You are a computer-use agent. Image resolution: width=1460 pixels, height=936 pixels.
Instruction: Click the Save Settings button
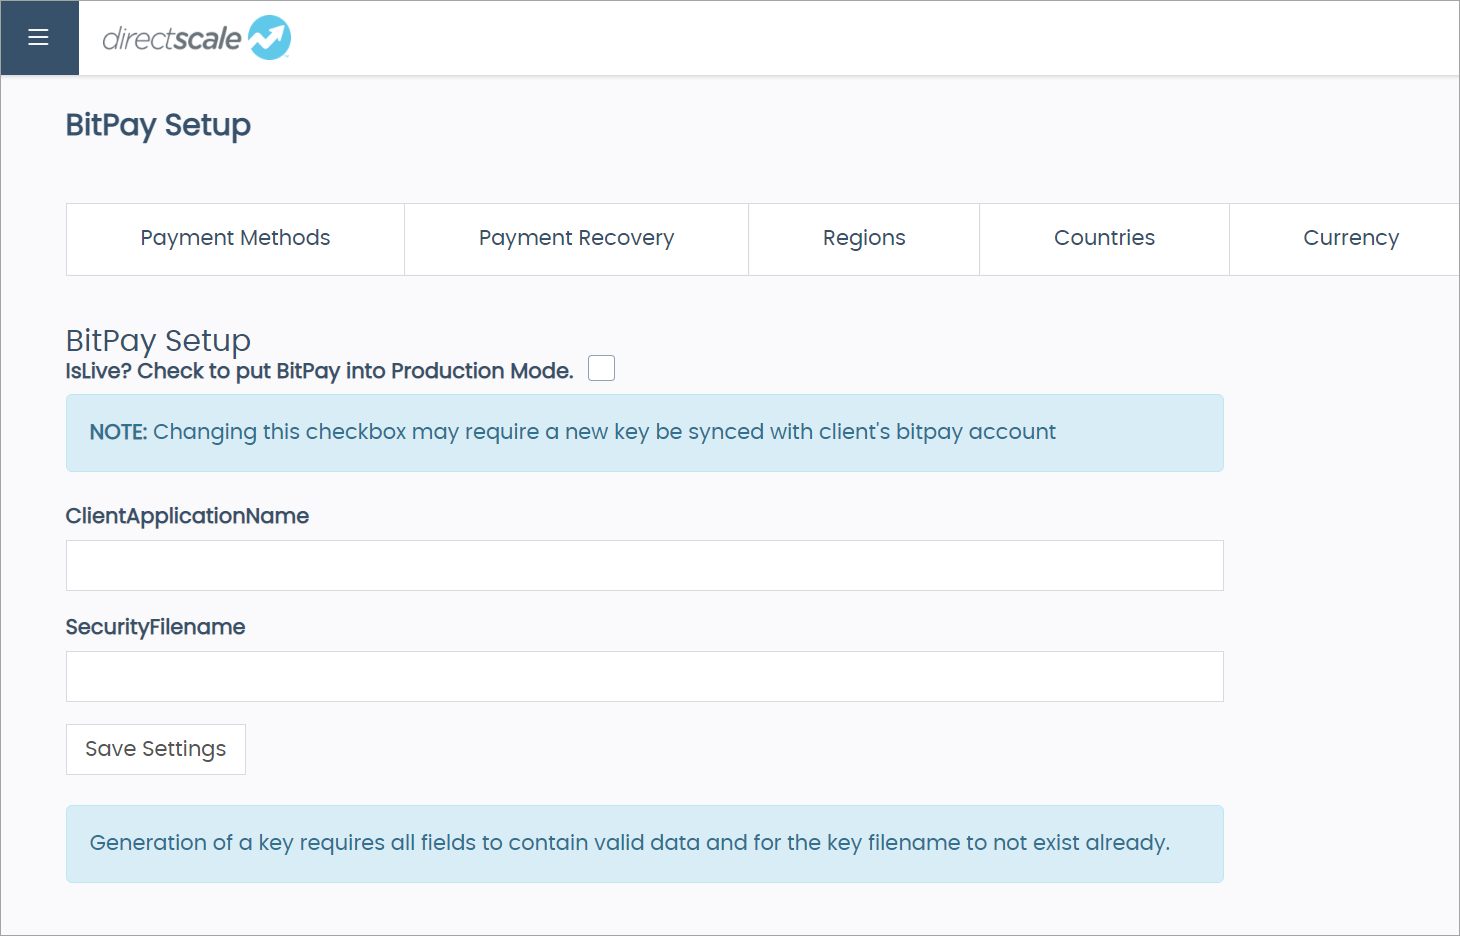tap(155, 749)
